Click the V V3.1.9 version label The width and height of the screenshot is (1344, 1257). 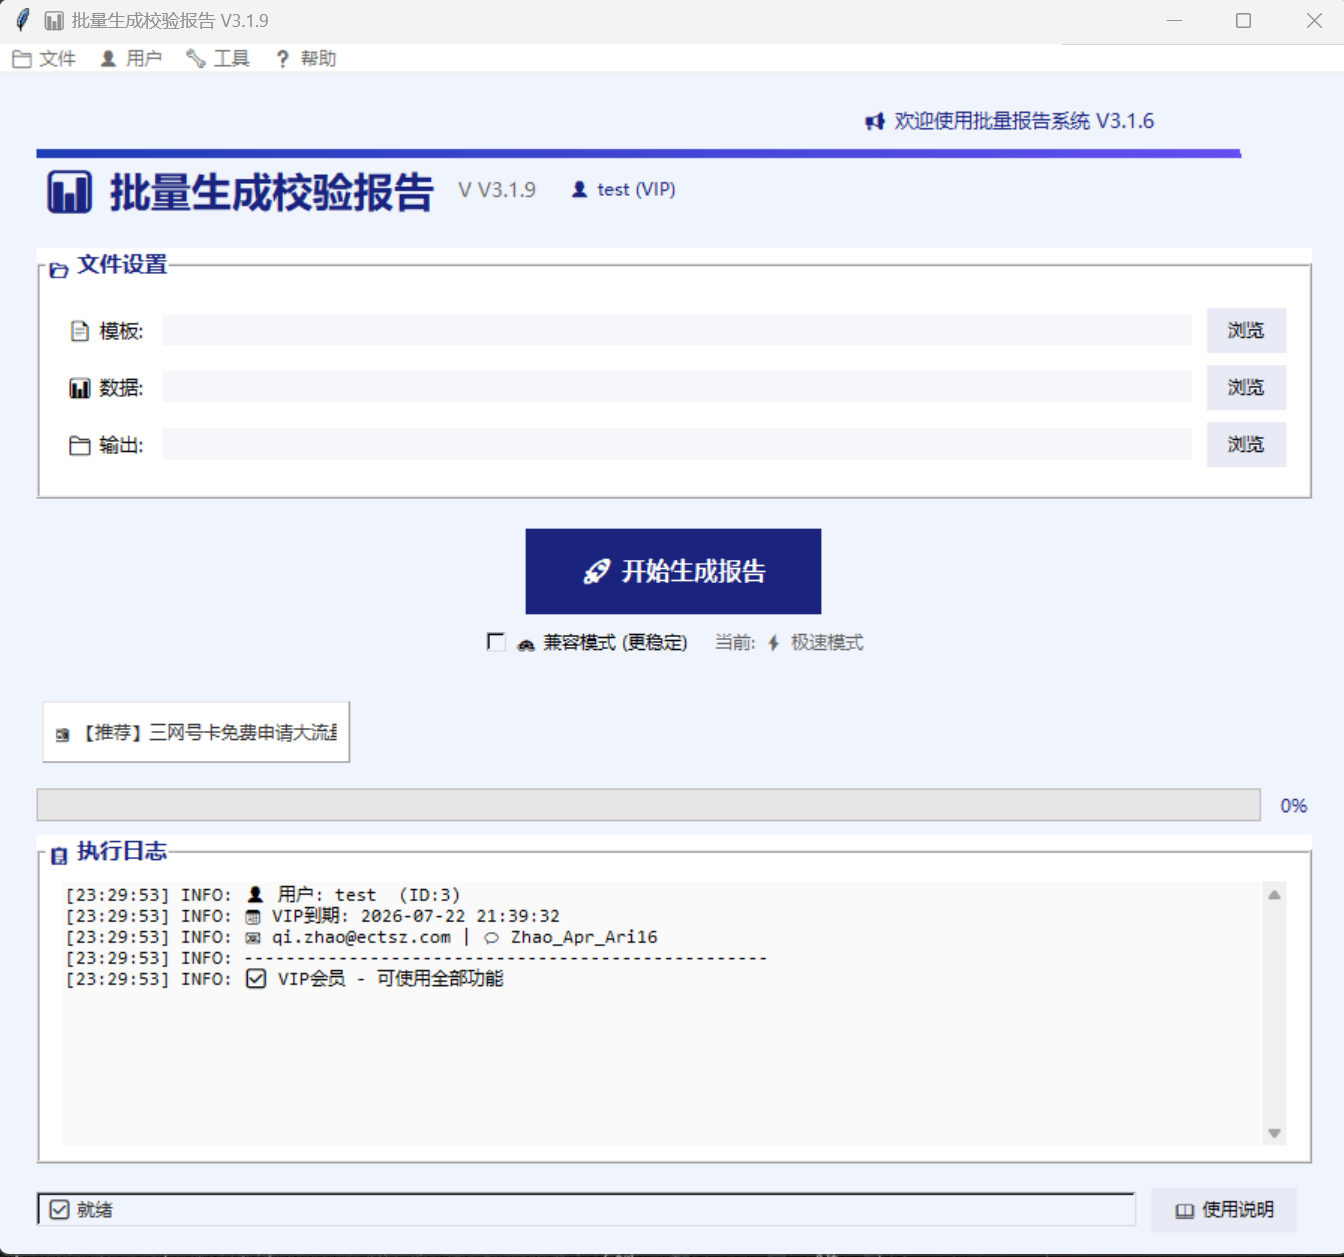[497, 189]
